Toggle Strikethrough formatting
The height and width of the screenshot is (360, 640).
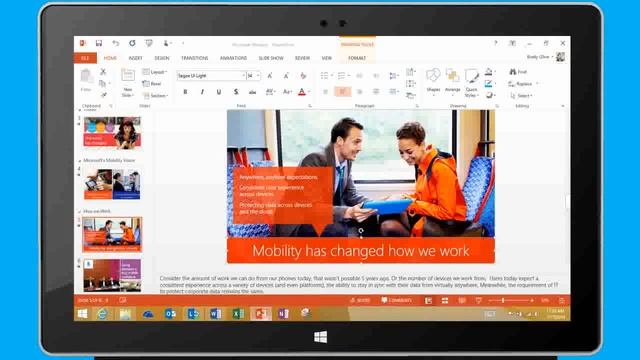pos(253,92)
